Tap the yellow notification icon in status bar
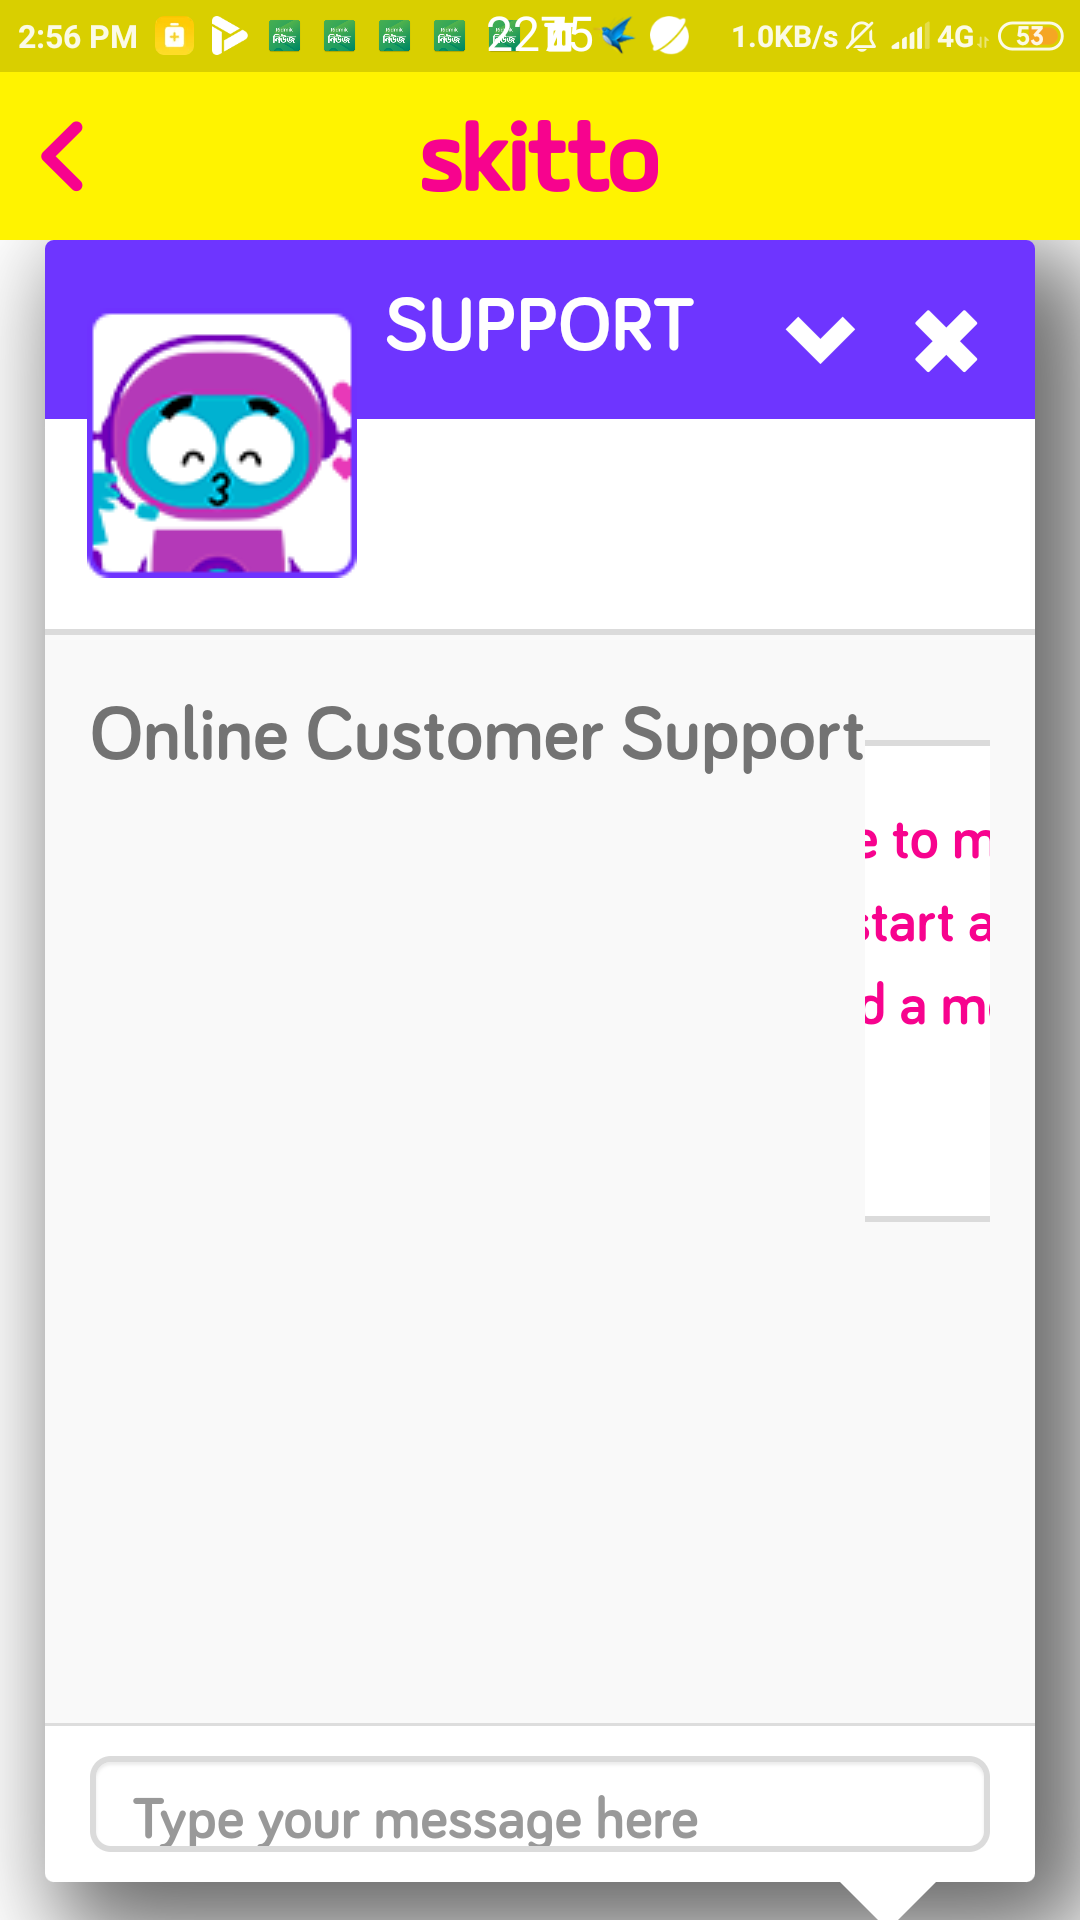 [174, 37]
